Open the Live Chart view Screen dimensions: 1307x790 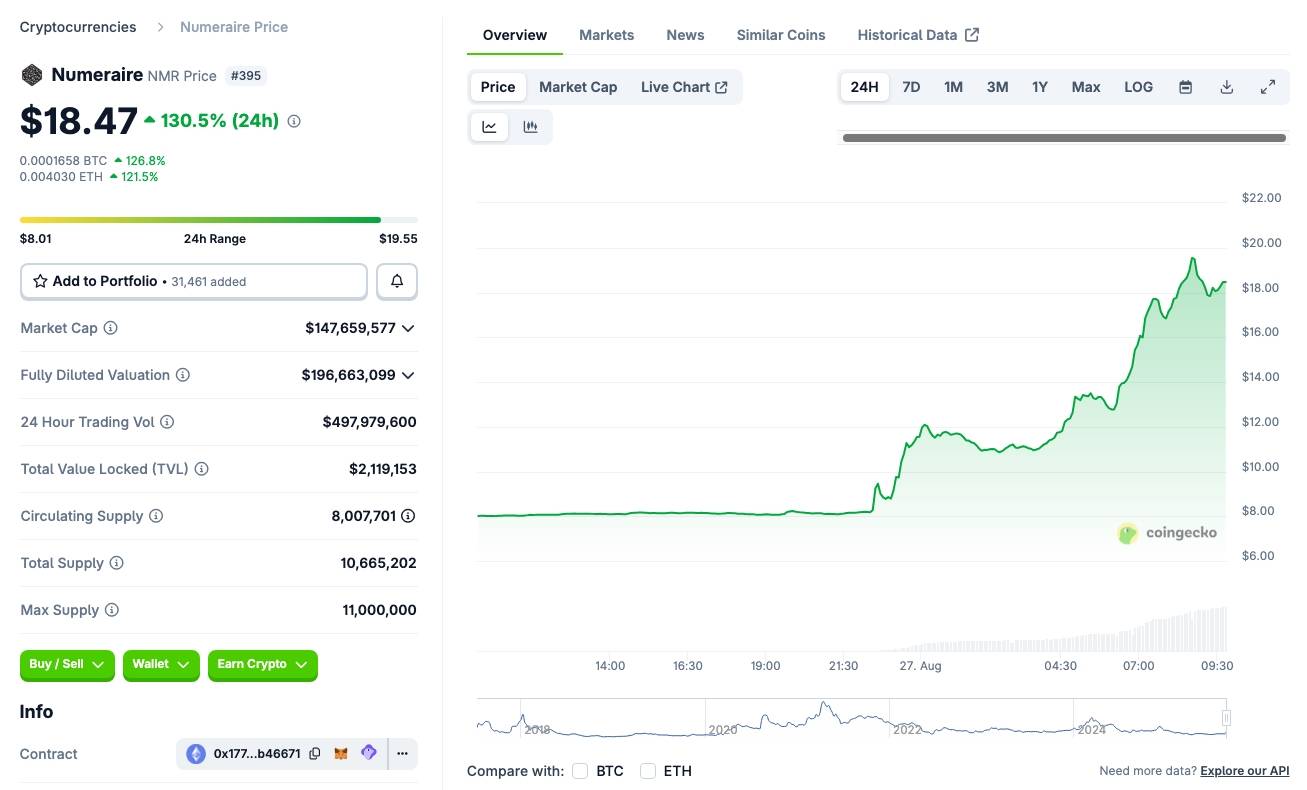(x=685, y=87)
